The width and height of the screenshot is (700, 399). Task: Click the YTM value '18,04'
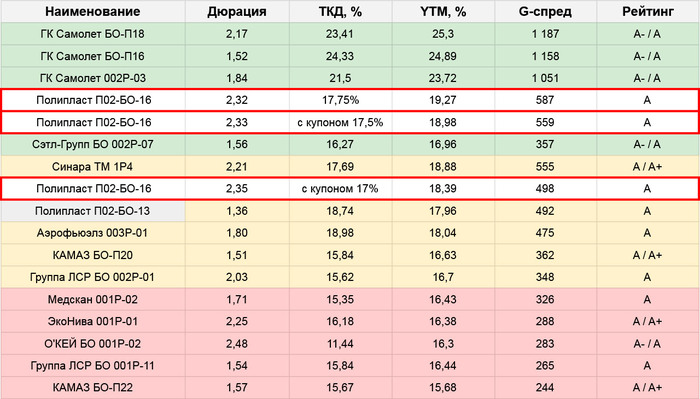[443, 233]
